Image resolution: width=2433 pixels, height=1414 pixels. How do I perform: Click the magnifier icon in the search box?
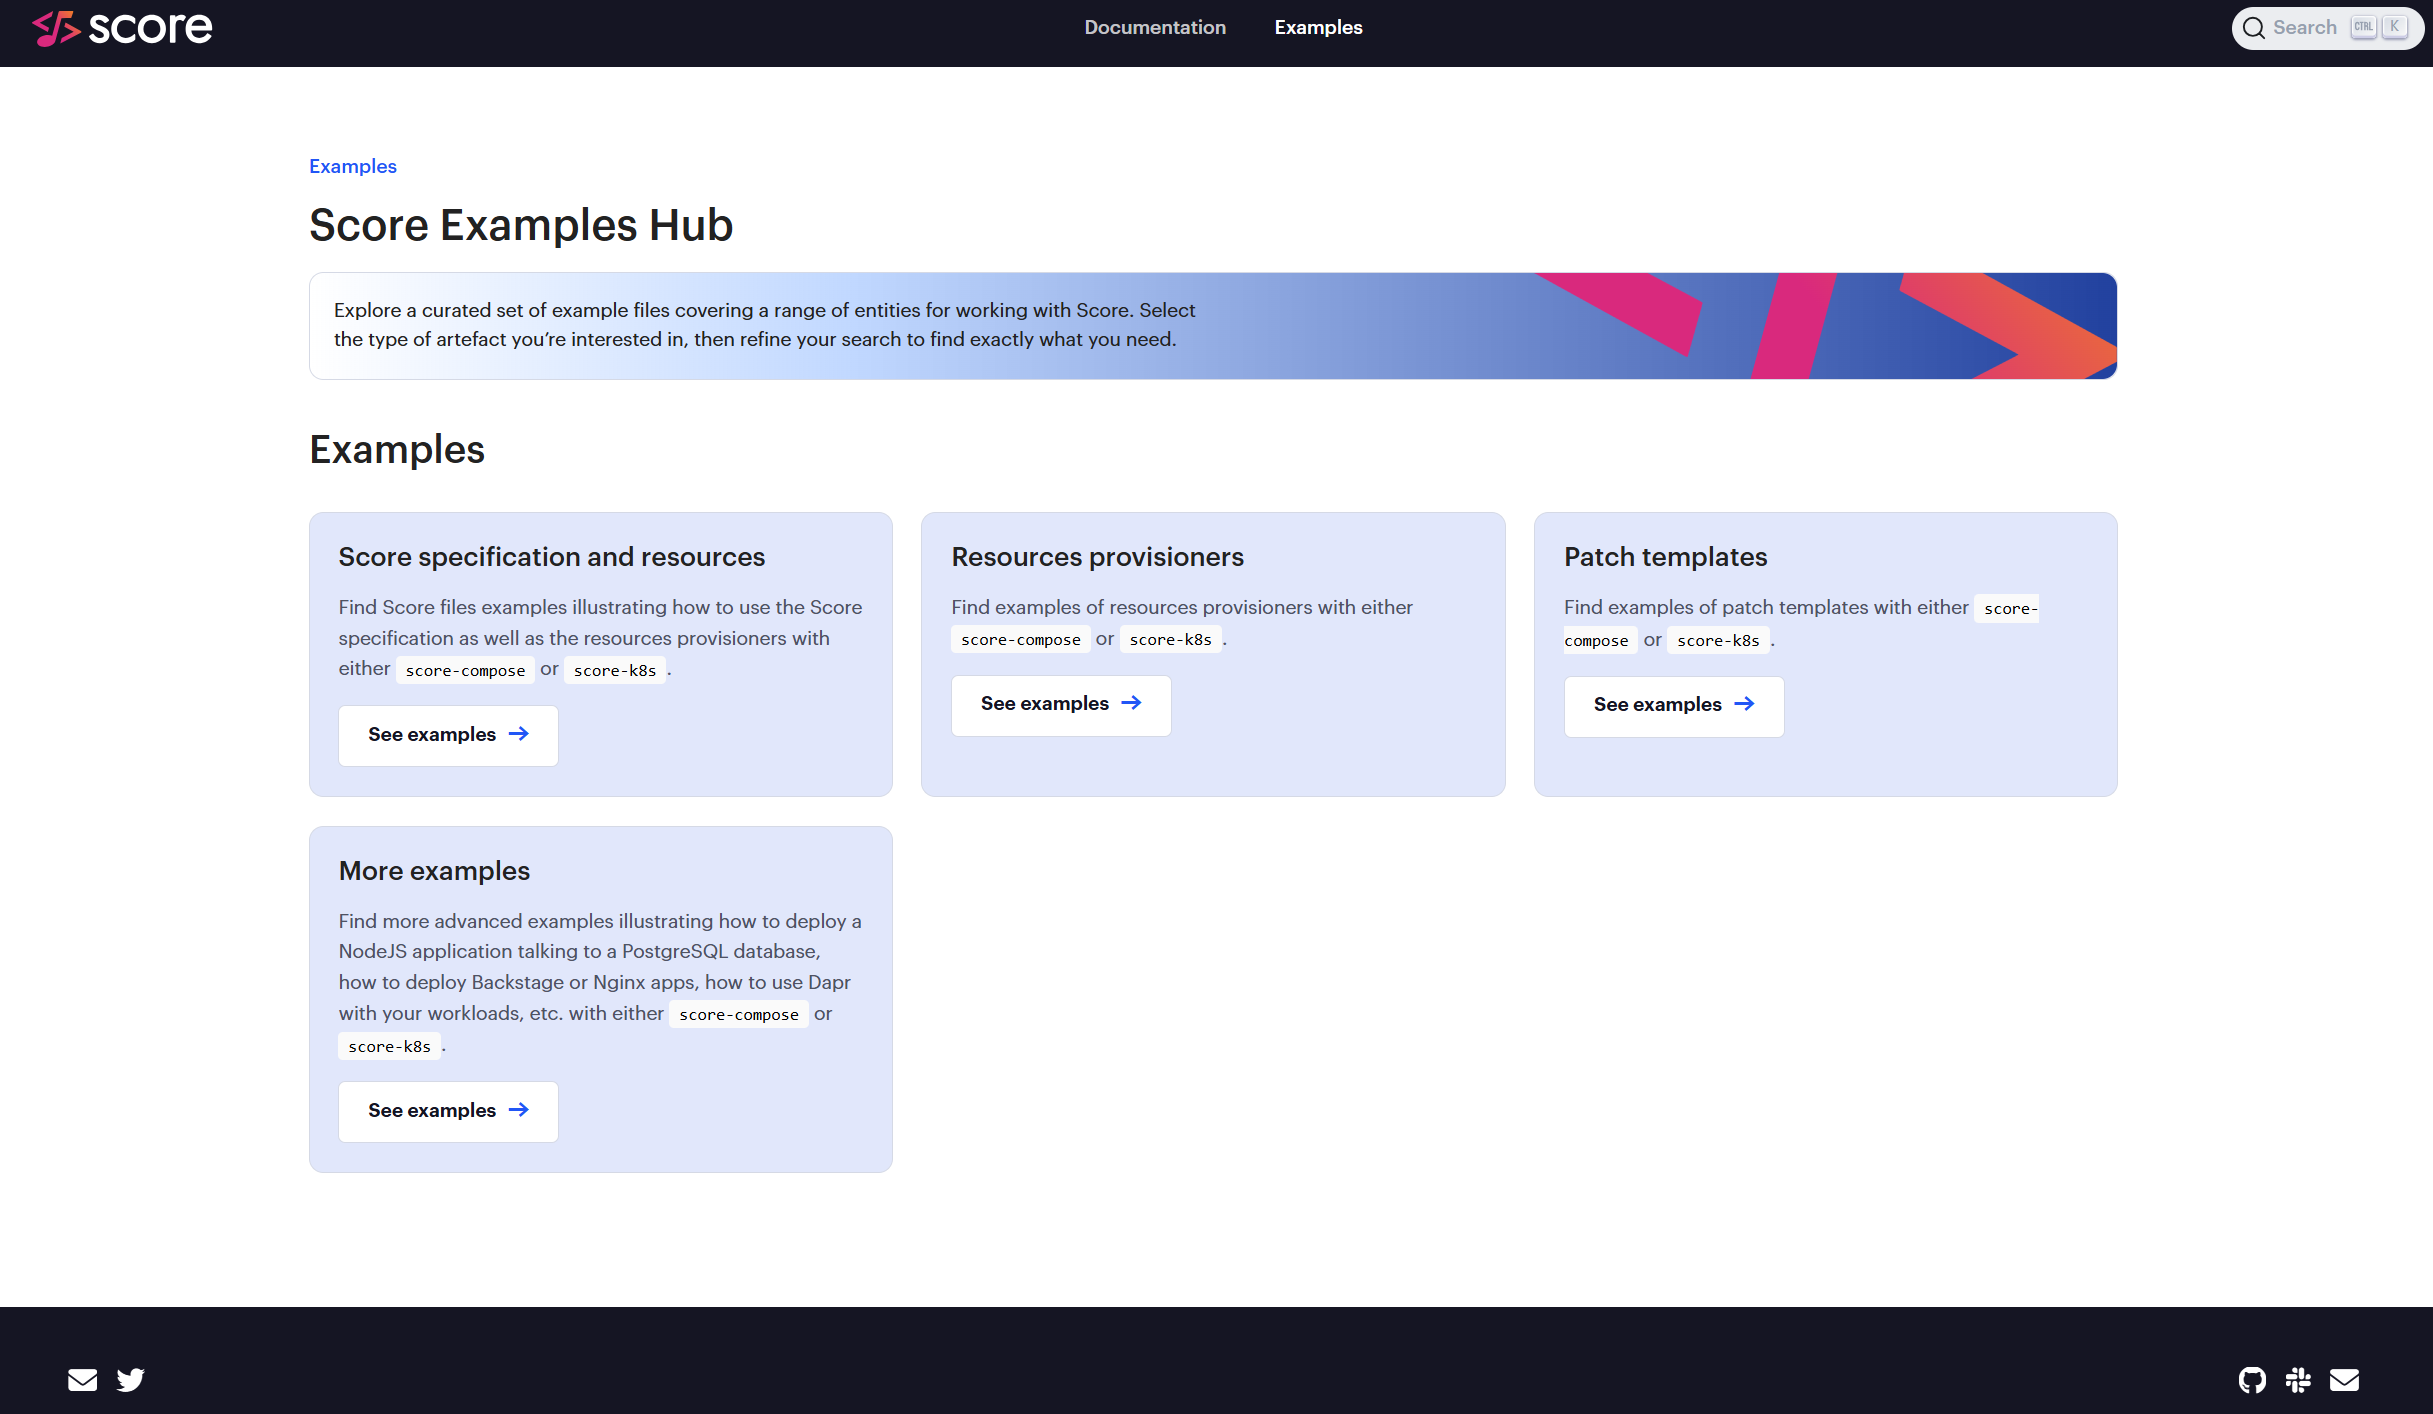click(2255, 28)
